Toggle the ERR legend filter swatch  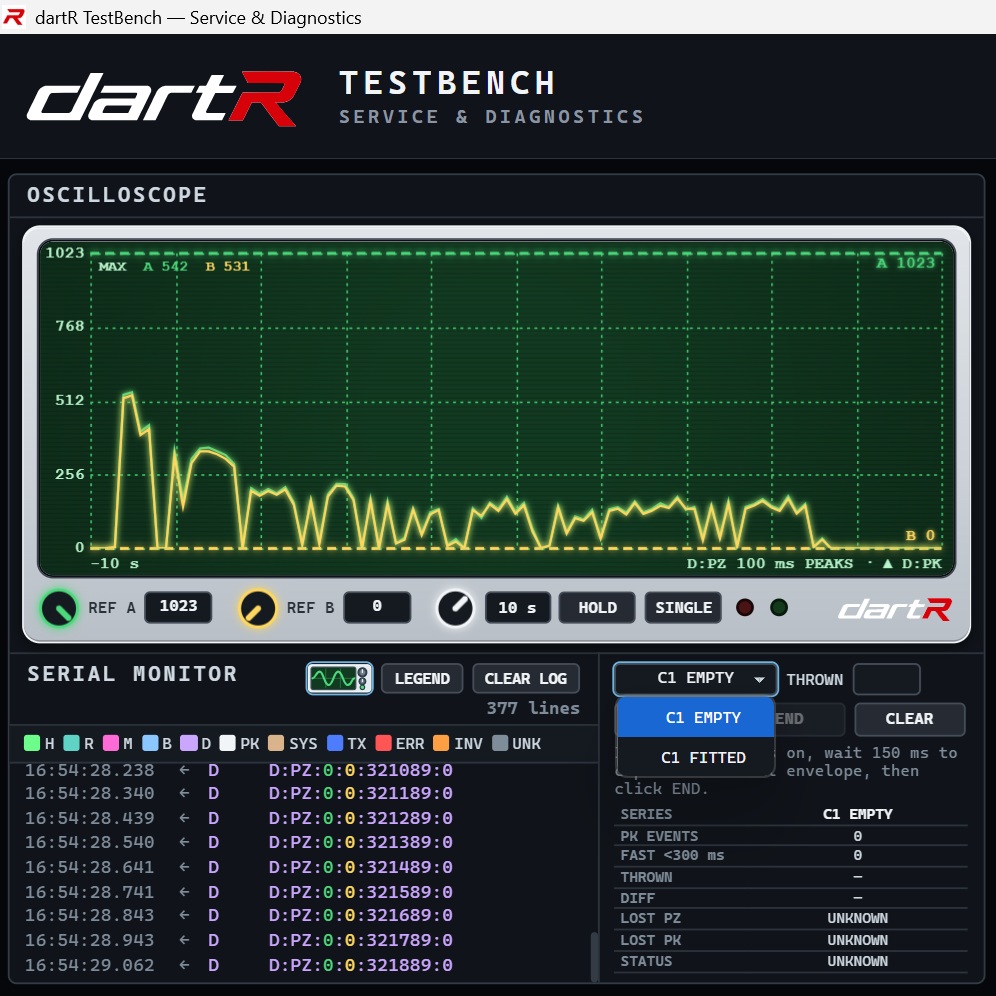click(x=383, y=743)
